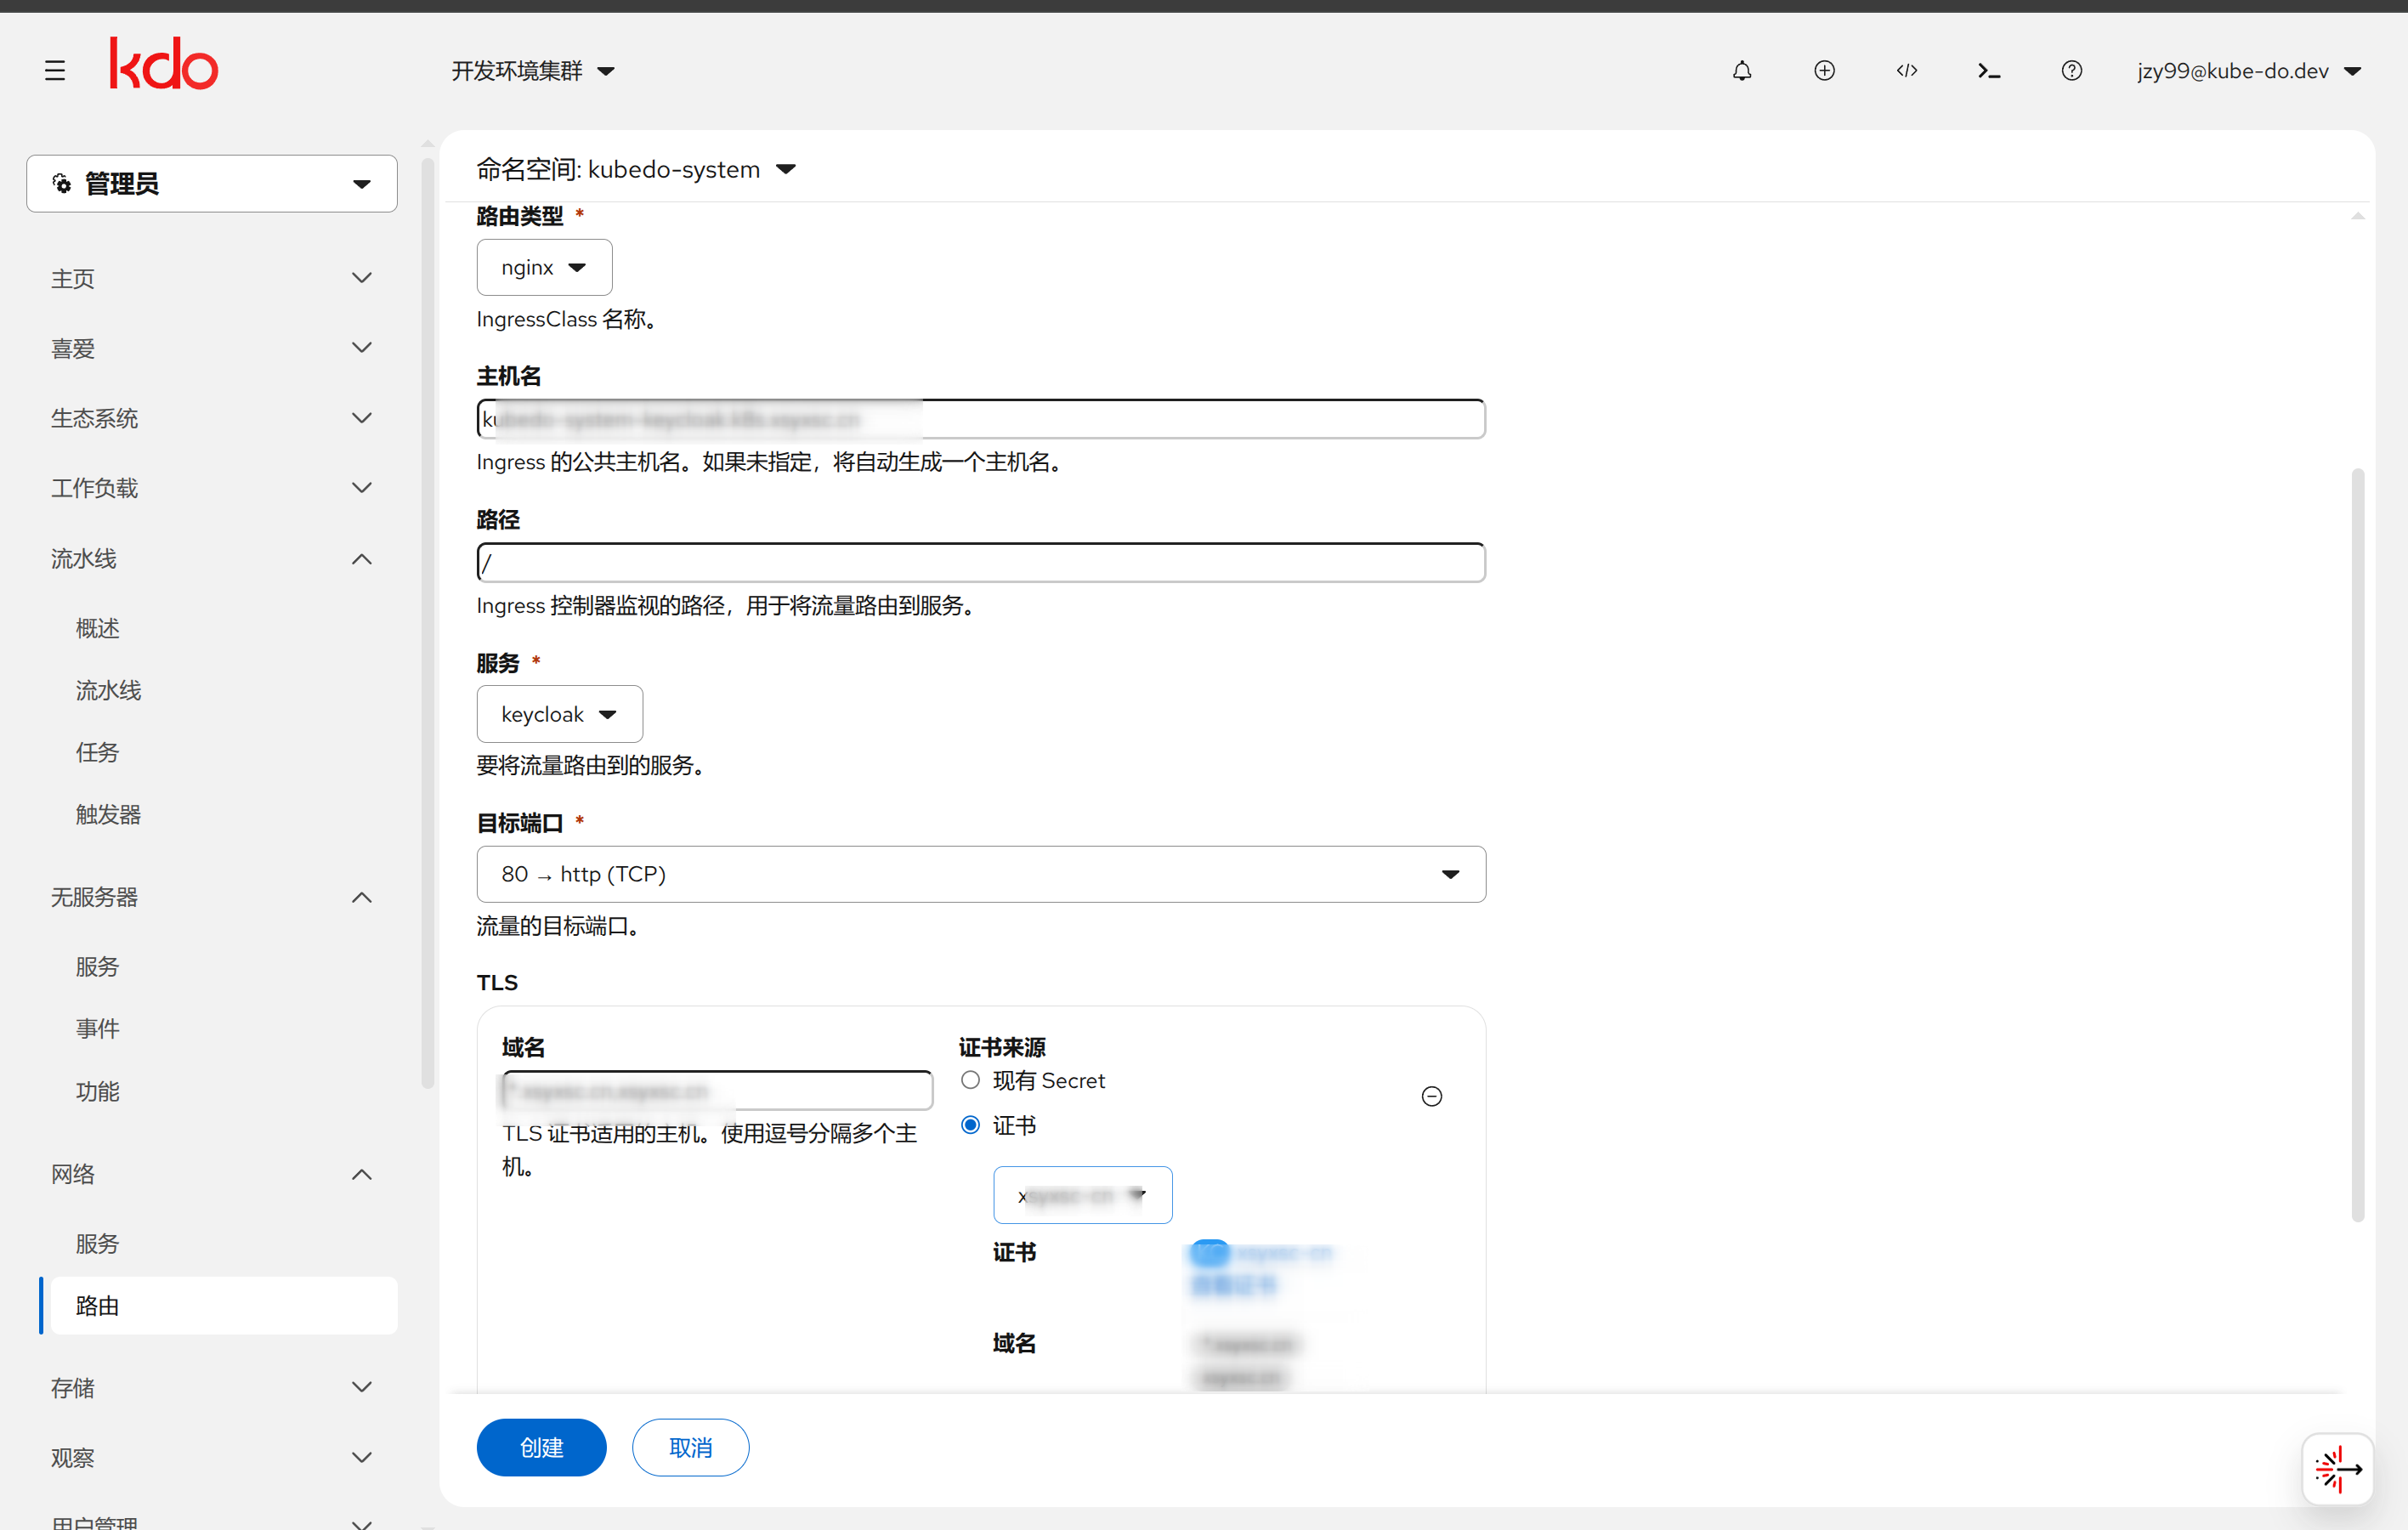2408x1530 pixels.
Task: Expand the 观察 sidebar section
Action: (212, 1457)
